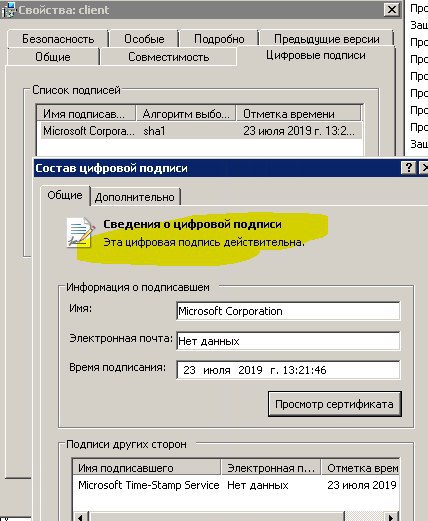
Task: Click the Эта цифровая подпись действительна text
Action: (204, 242)
